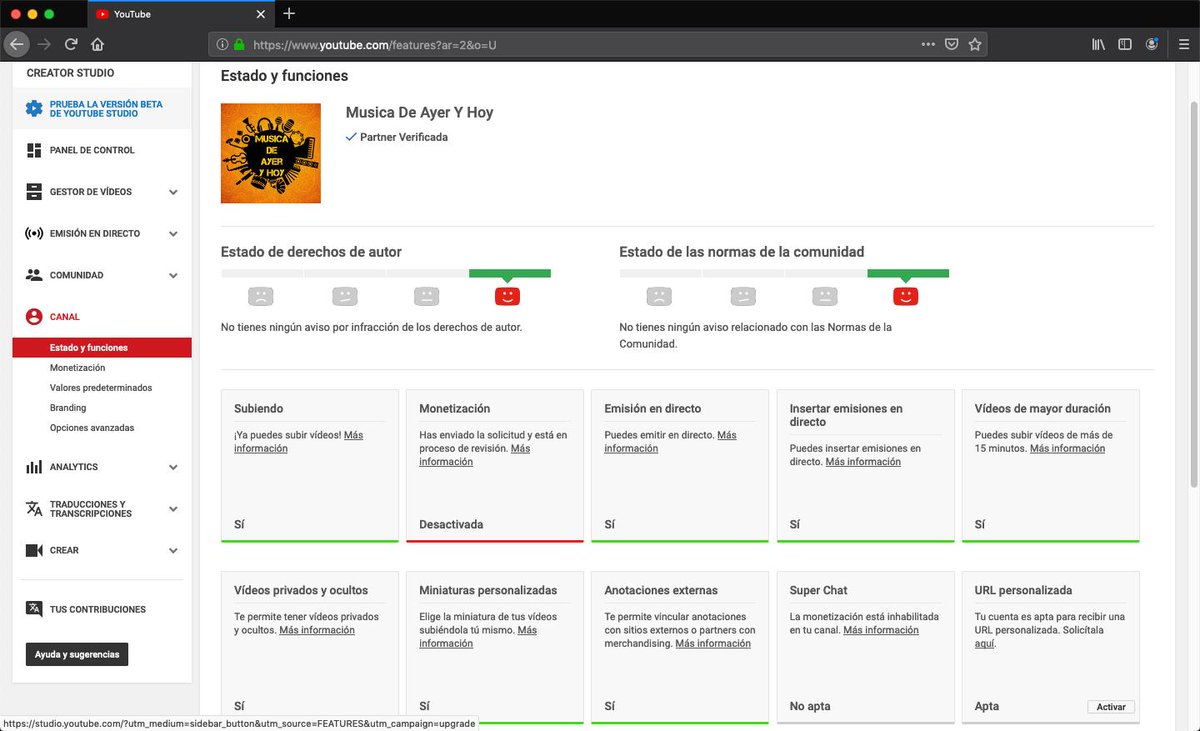Expand the Crear section chevron

[173, 550]
